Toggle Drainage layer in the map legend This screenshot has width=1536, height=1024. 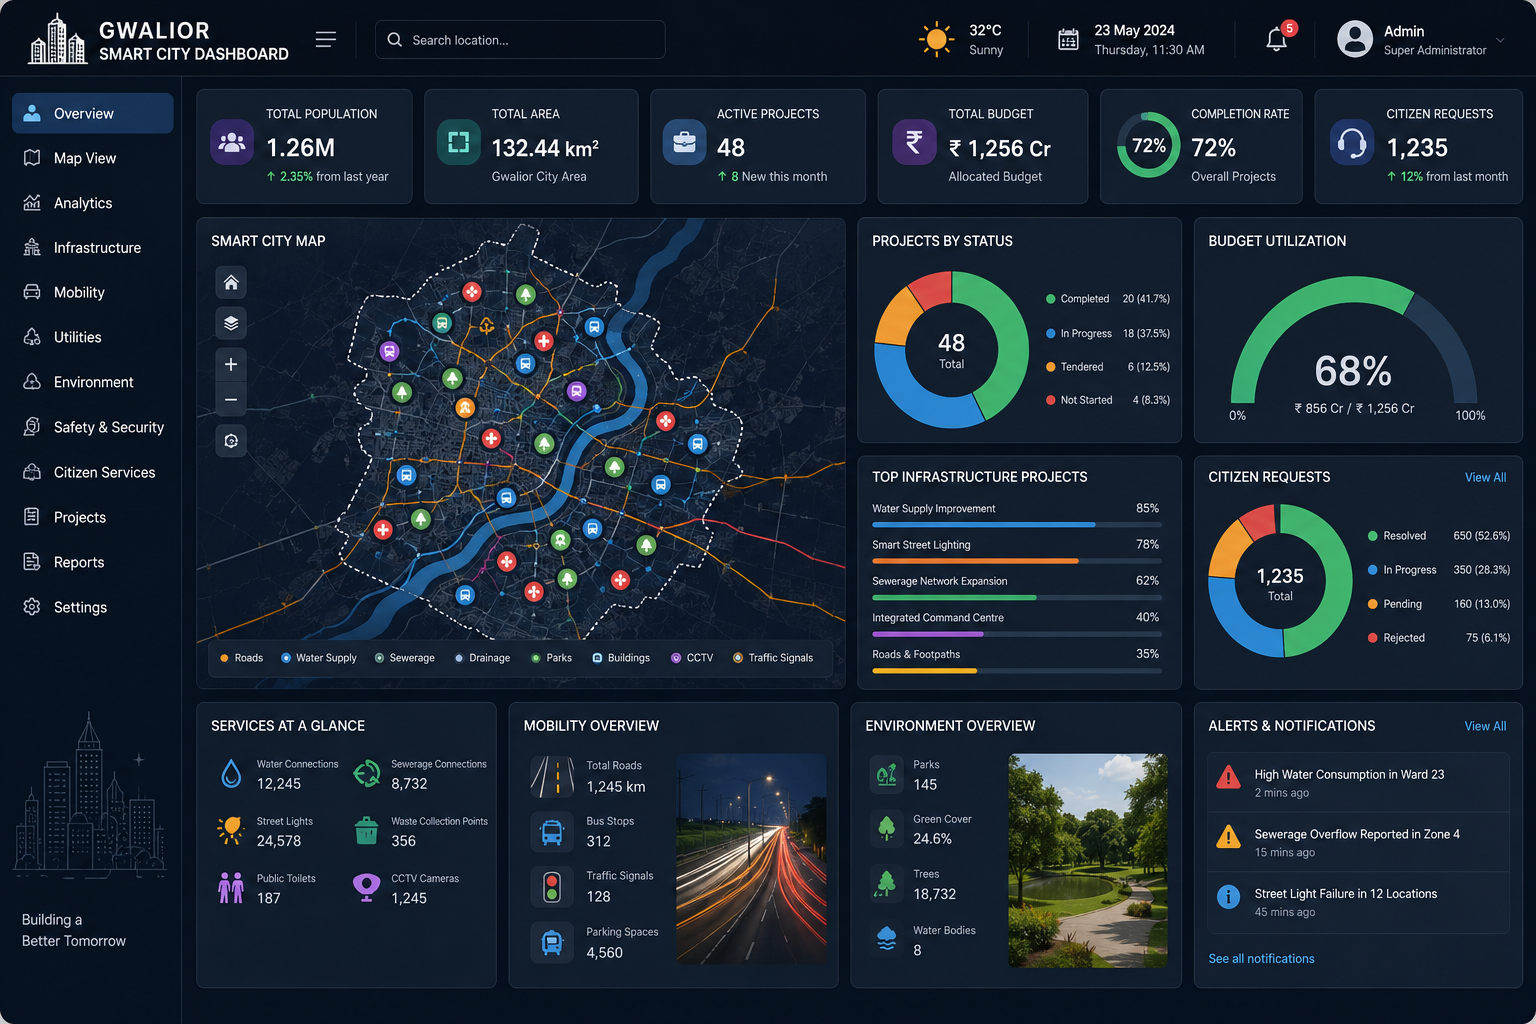pos(482,658)
